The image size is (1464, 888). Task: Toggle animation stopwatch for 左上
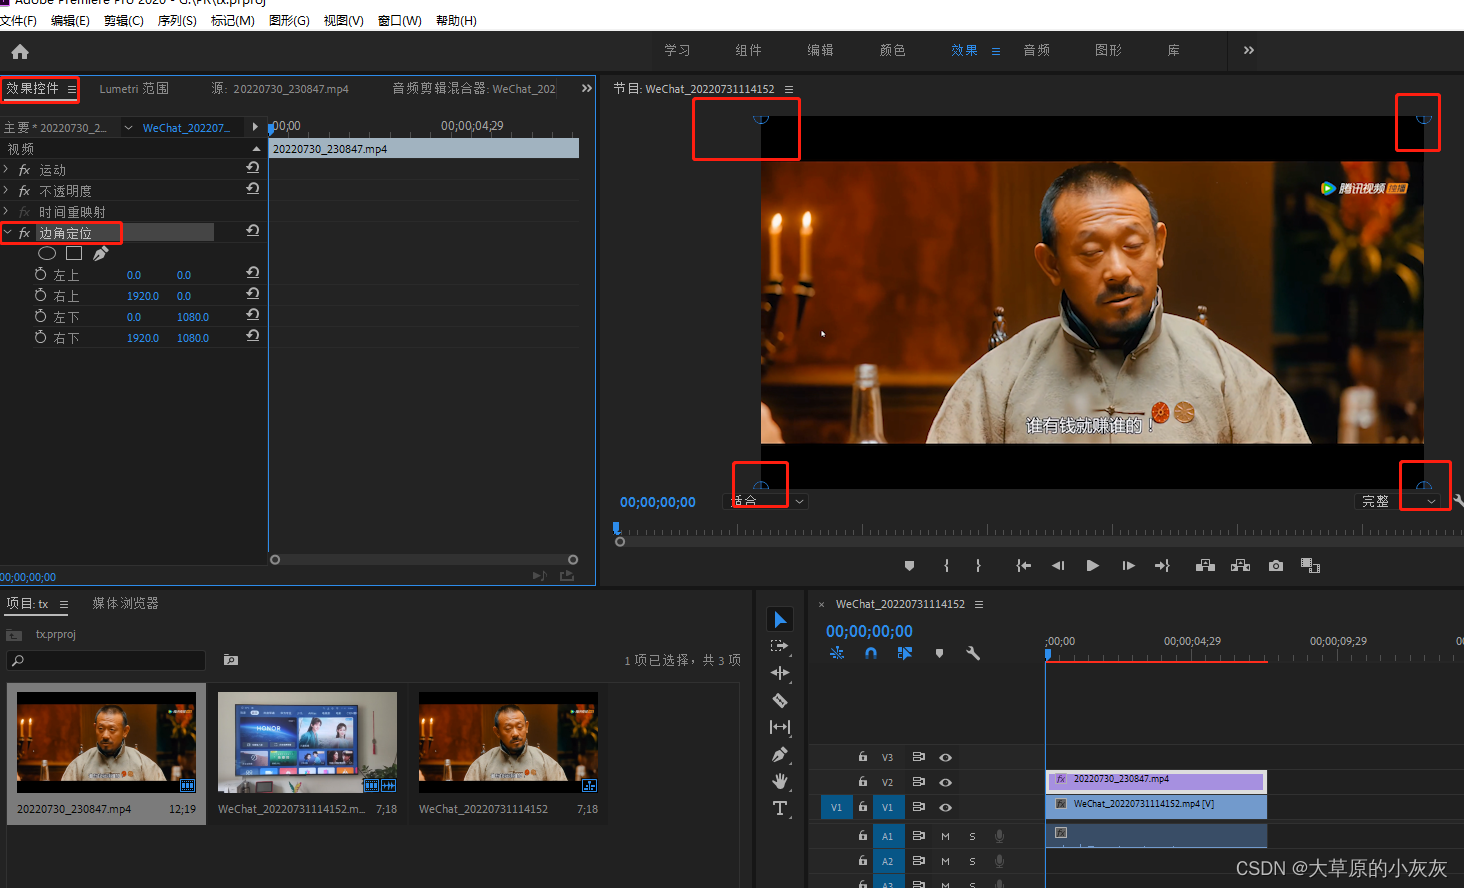click(x=41, y=274)
